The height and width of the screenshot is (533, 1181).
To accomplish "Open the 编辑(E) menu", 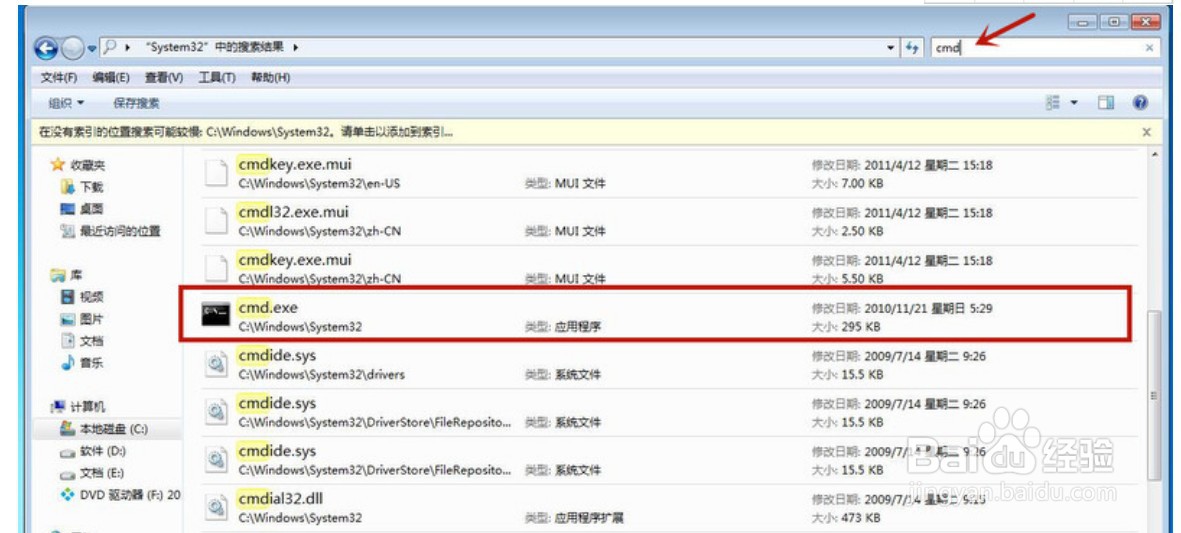I will (111, 78).
